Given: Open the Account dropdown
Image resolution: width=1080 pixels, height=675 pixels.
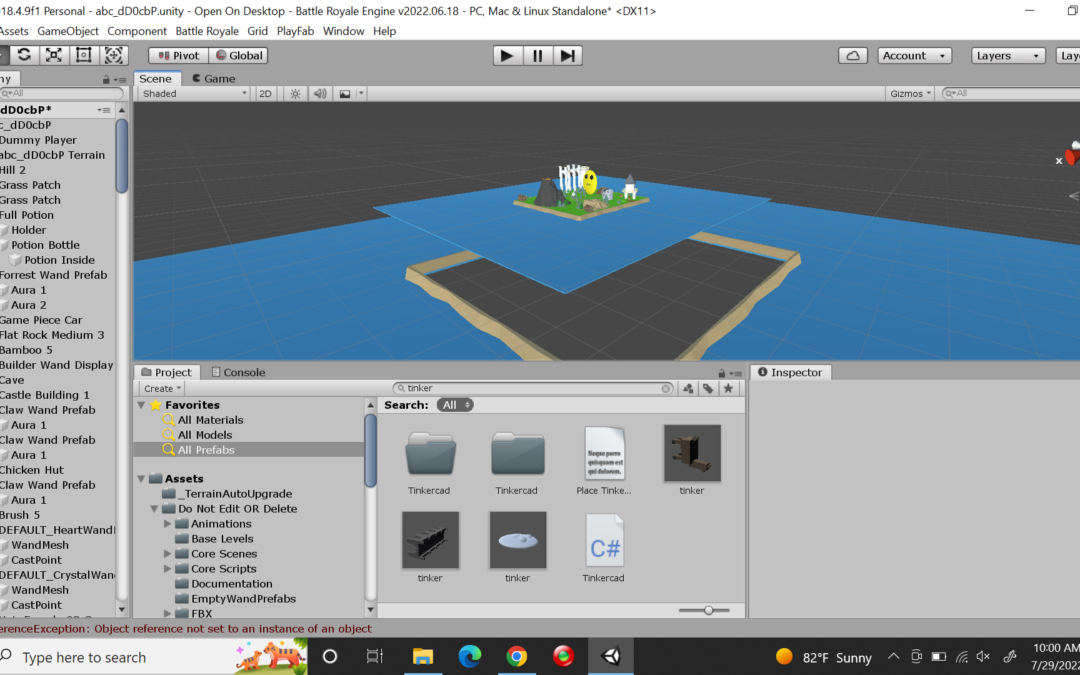Looking at the screenshot, I should coord(915,56).
